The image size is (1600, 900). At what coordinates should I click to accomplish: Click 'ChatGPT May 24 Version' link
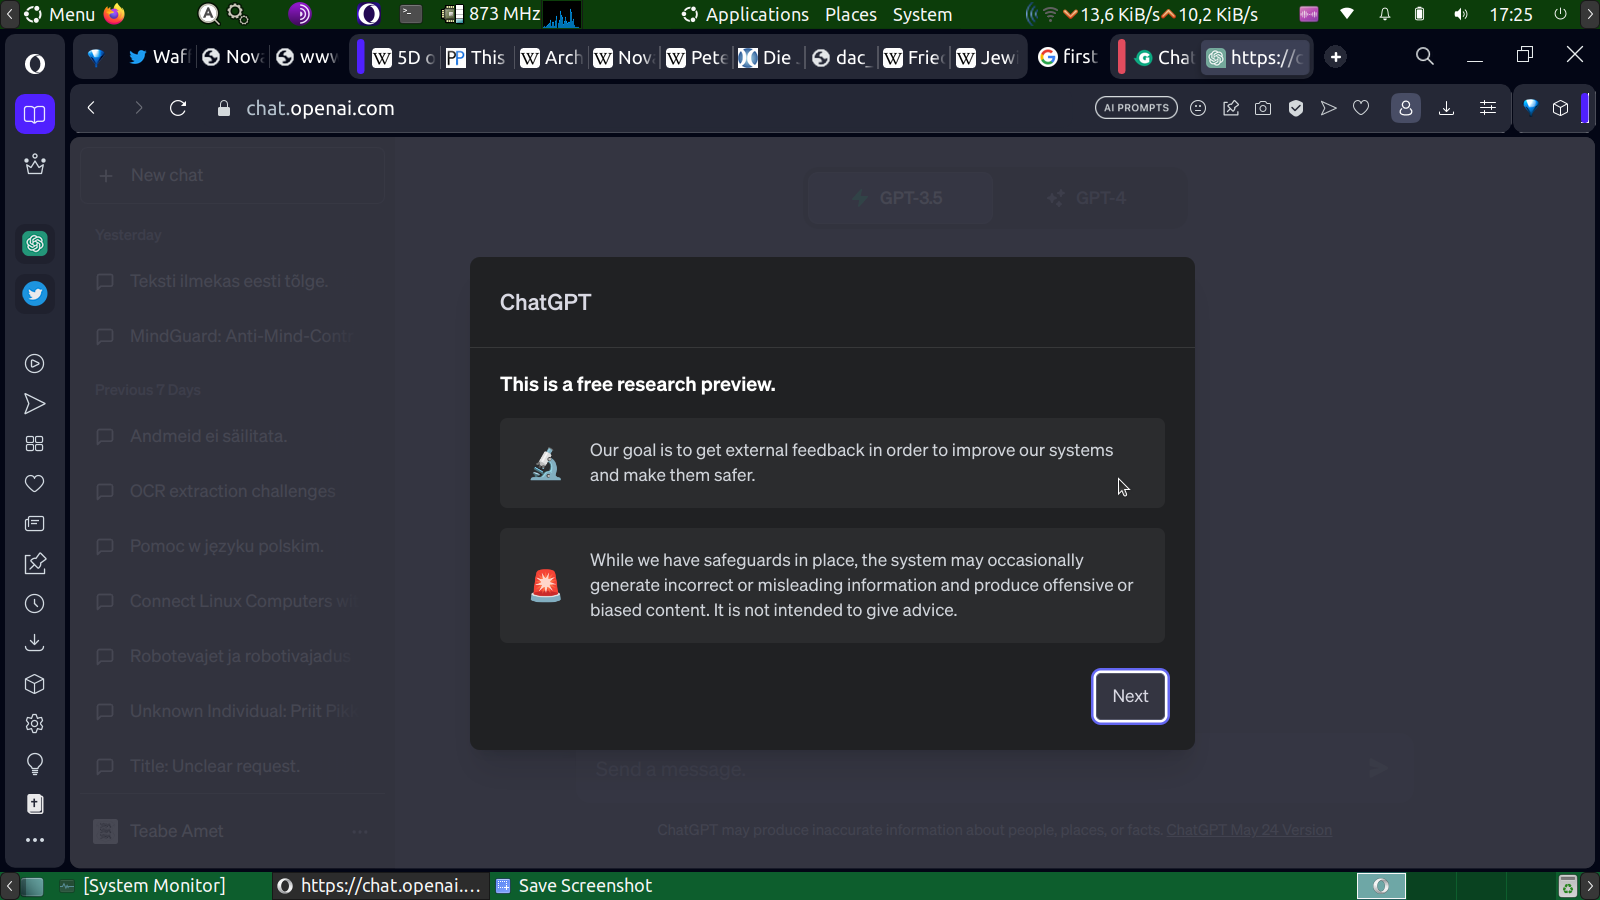(1249, 830)
